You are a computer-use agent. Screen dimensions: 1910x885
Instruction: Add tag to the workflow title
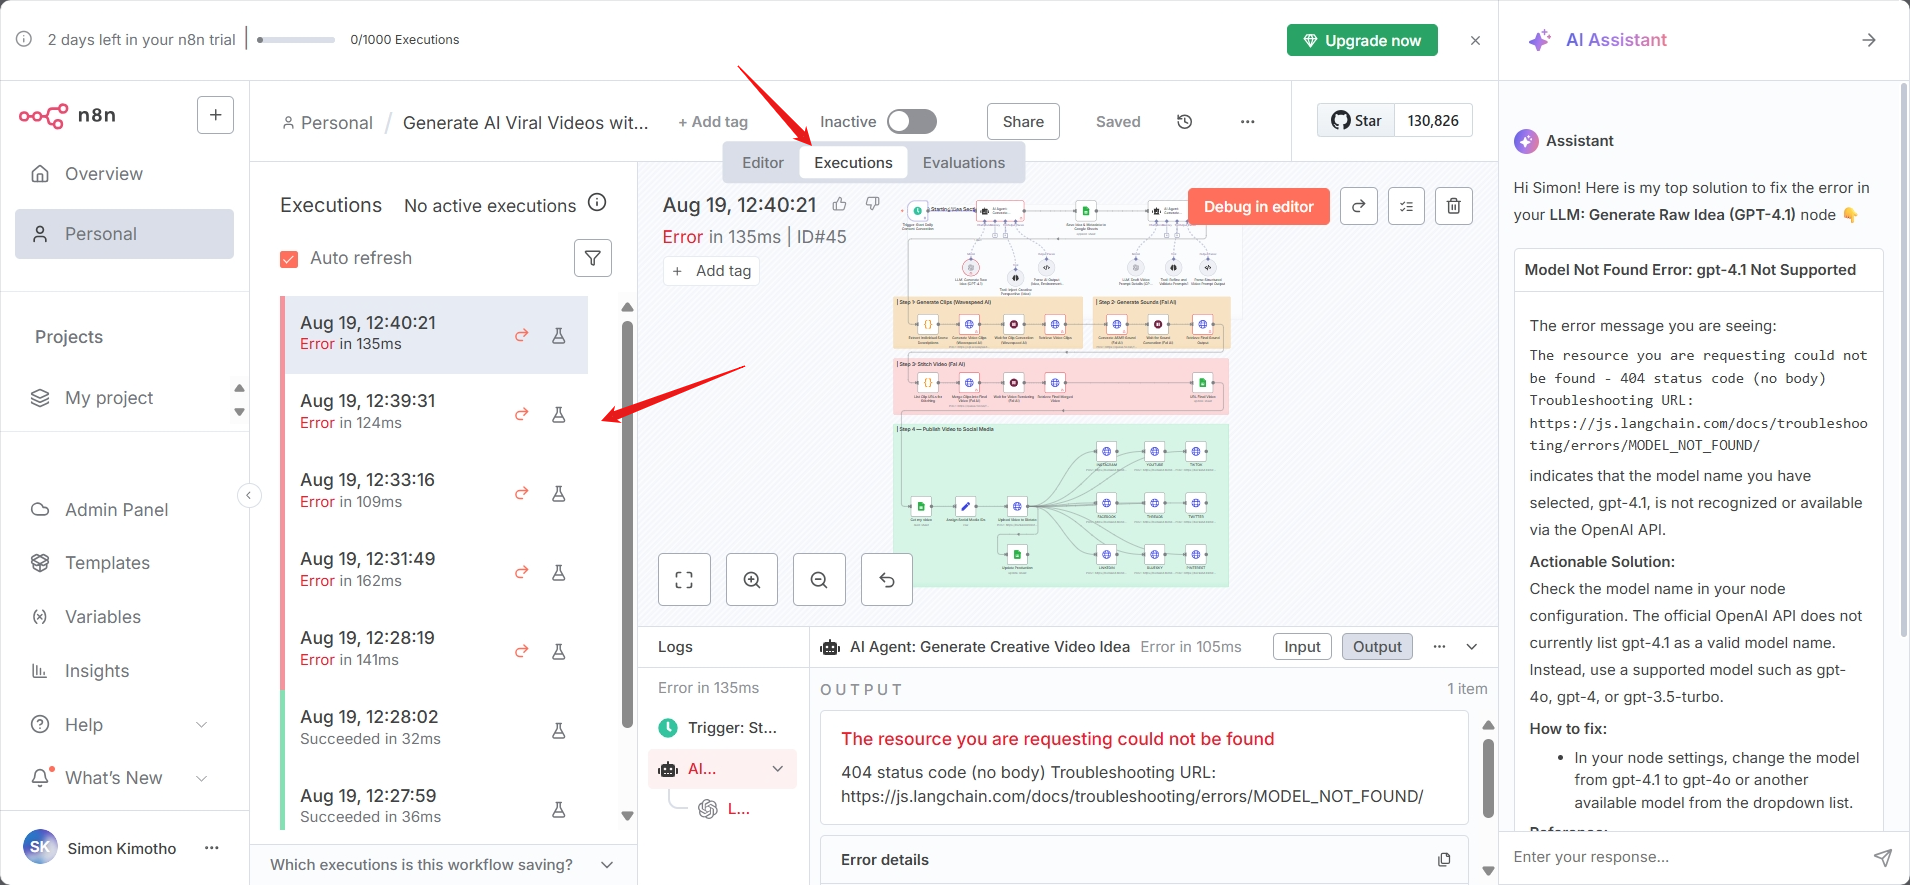(713, 122)
